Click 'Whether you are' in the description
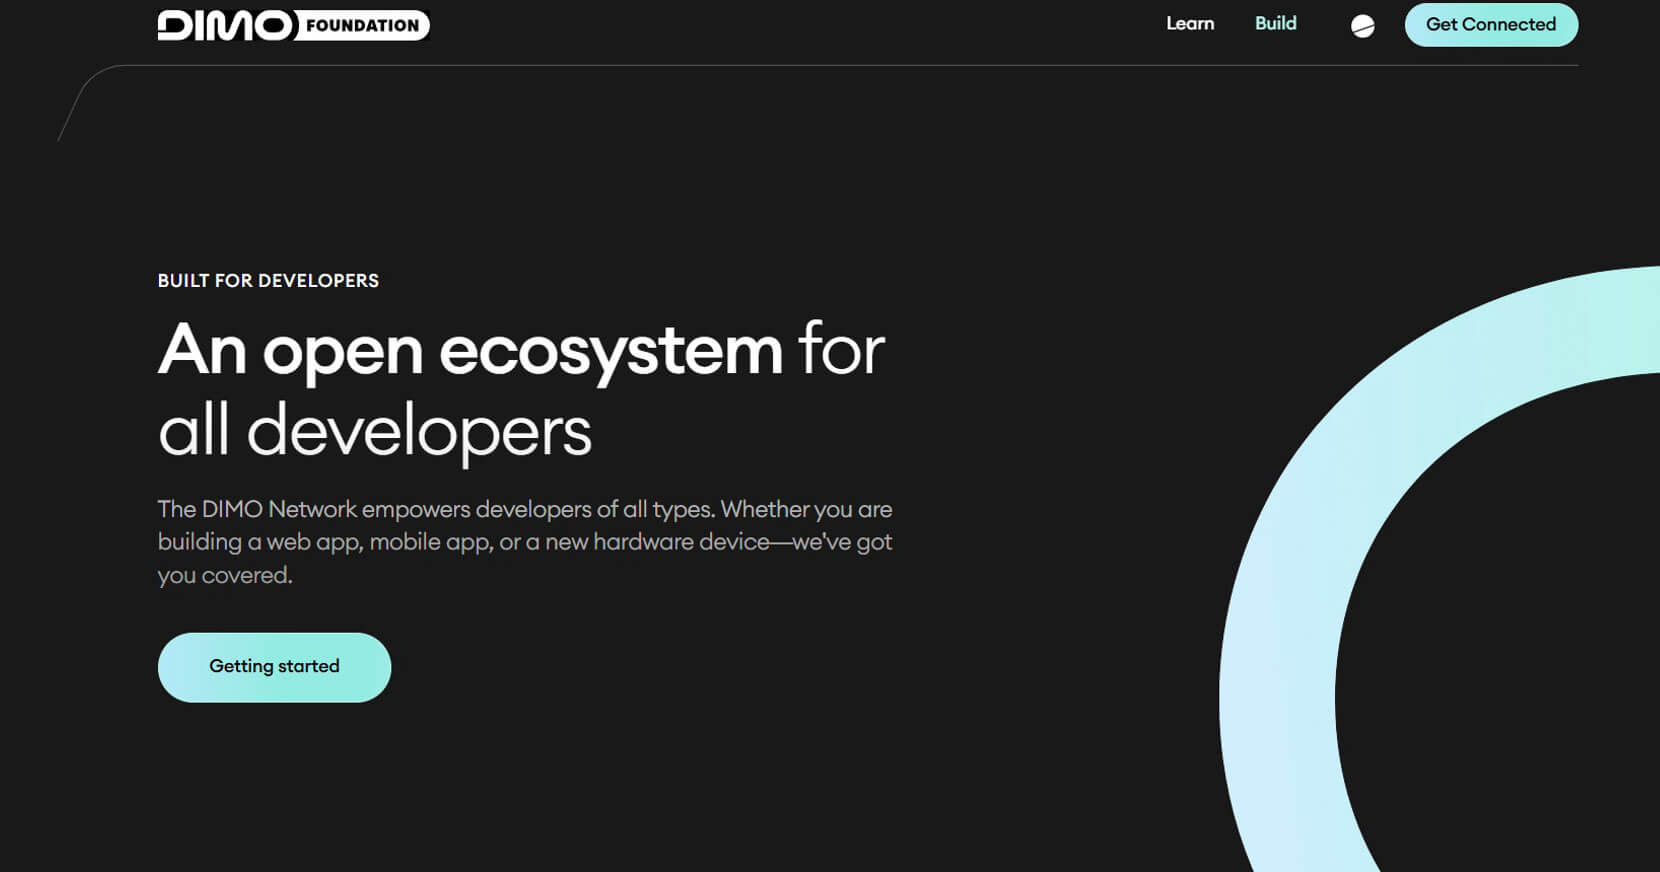This screenshot has height=872, width=1660. click(806, 509)
